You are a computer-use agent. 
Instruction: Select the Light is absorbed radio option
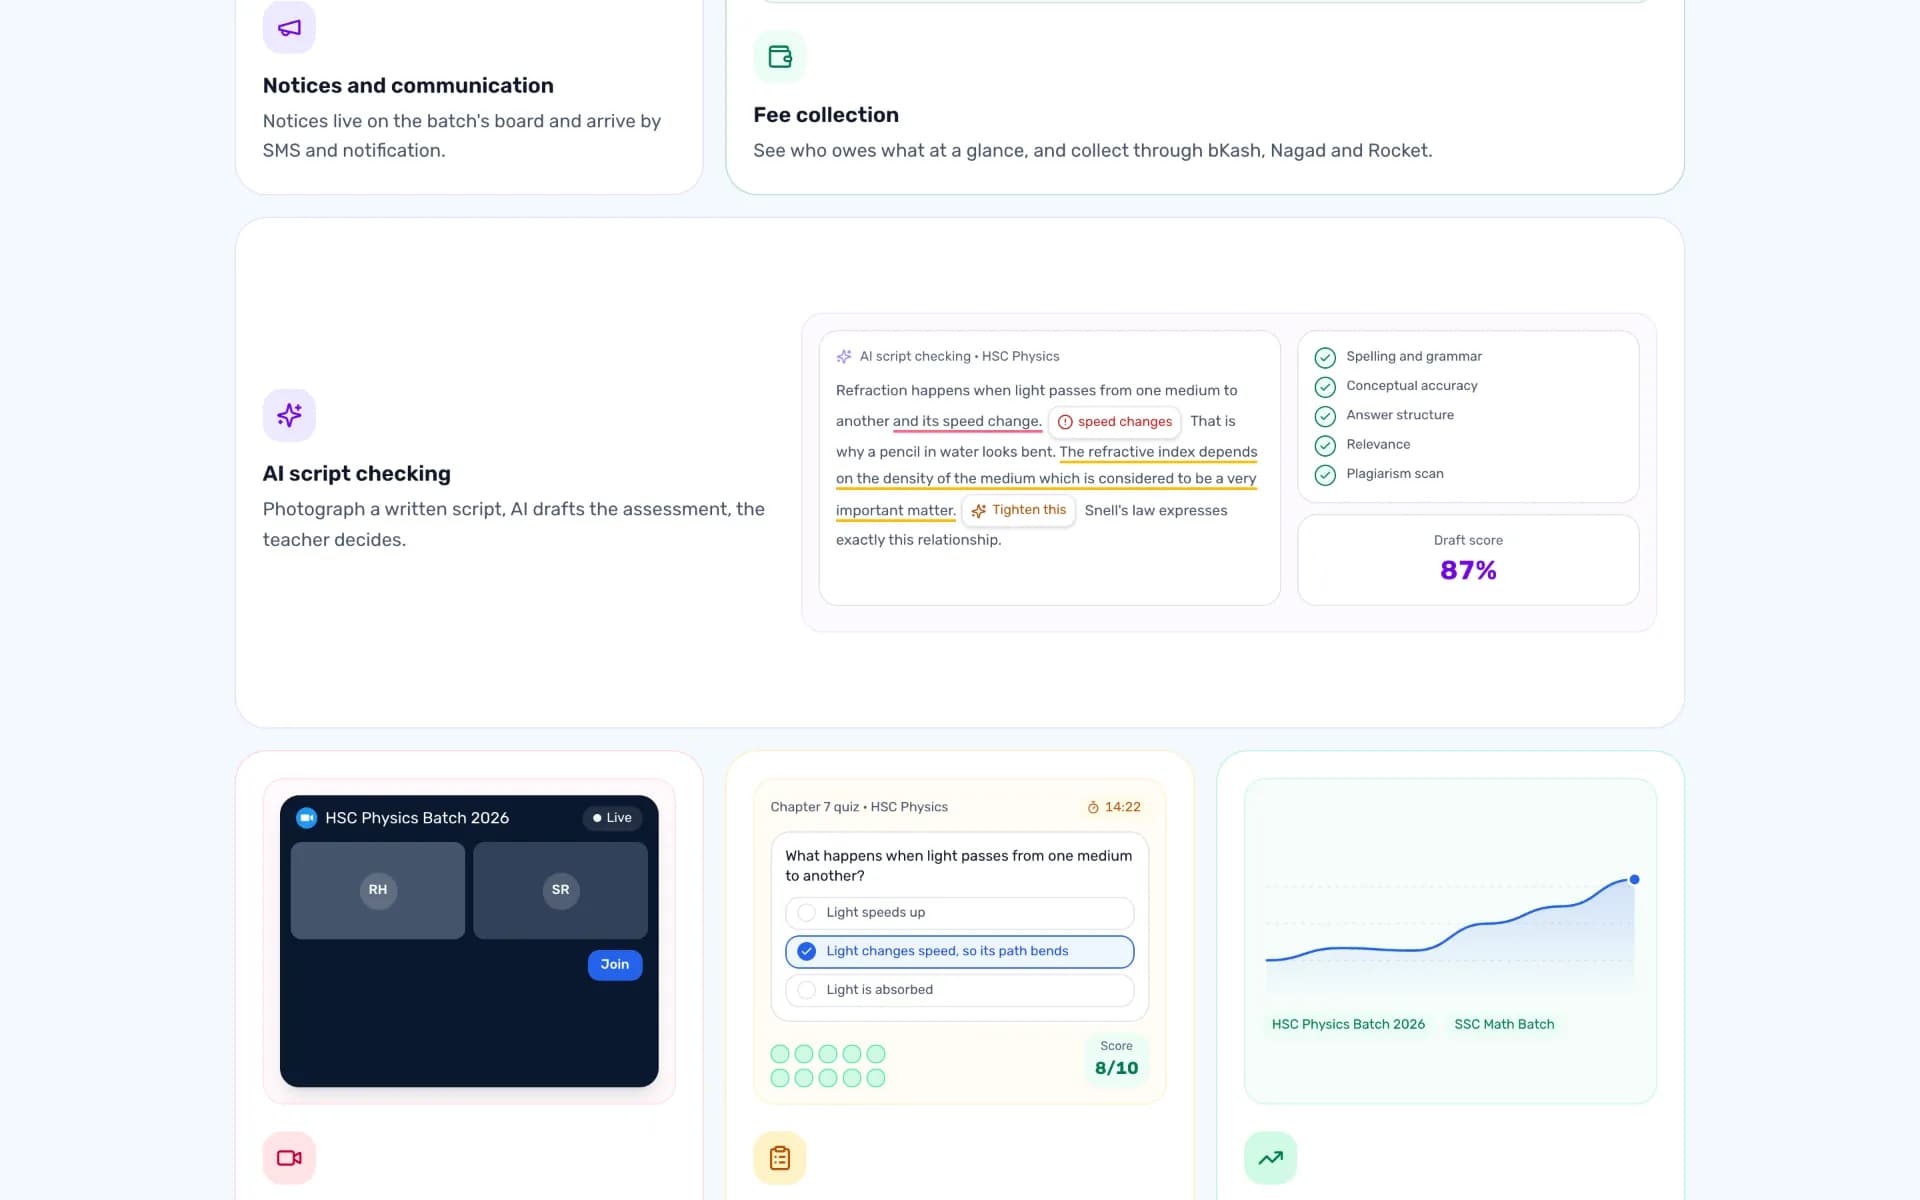[959, 990]
